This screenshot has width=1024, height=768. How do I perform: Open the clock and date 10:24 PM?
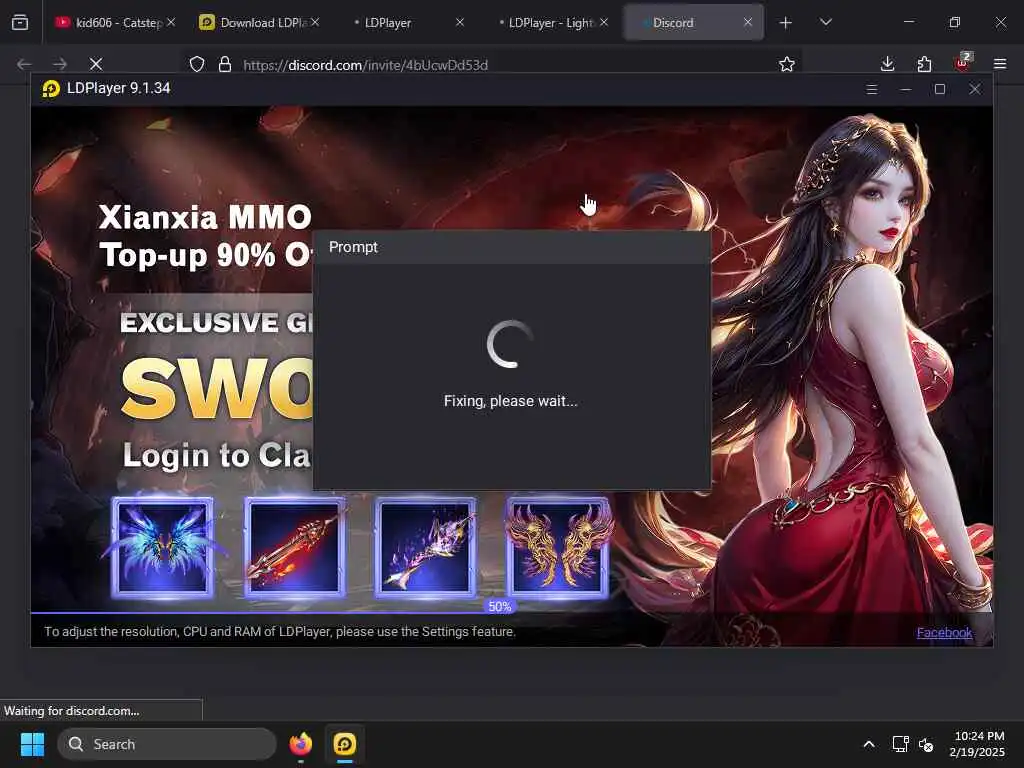(978, 744)
